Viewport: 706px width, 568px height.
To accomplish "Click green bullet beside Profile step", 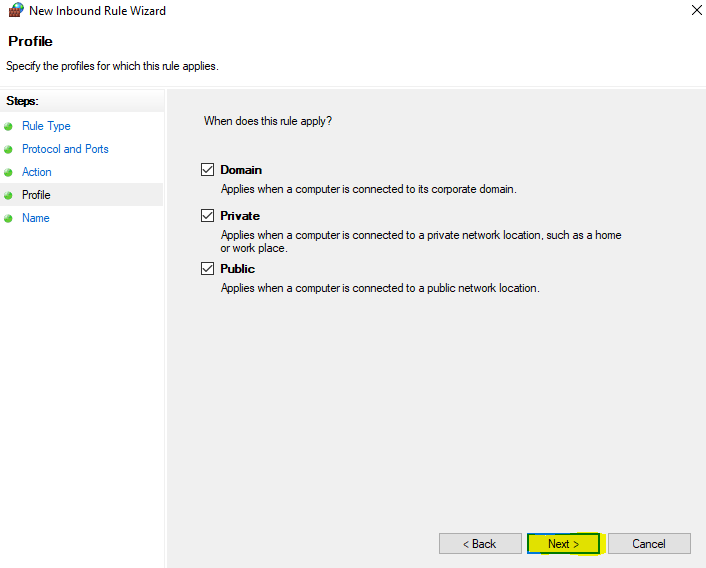I will tap(9, 196).
